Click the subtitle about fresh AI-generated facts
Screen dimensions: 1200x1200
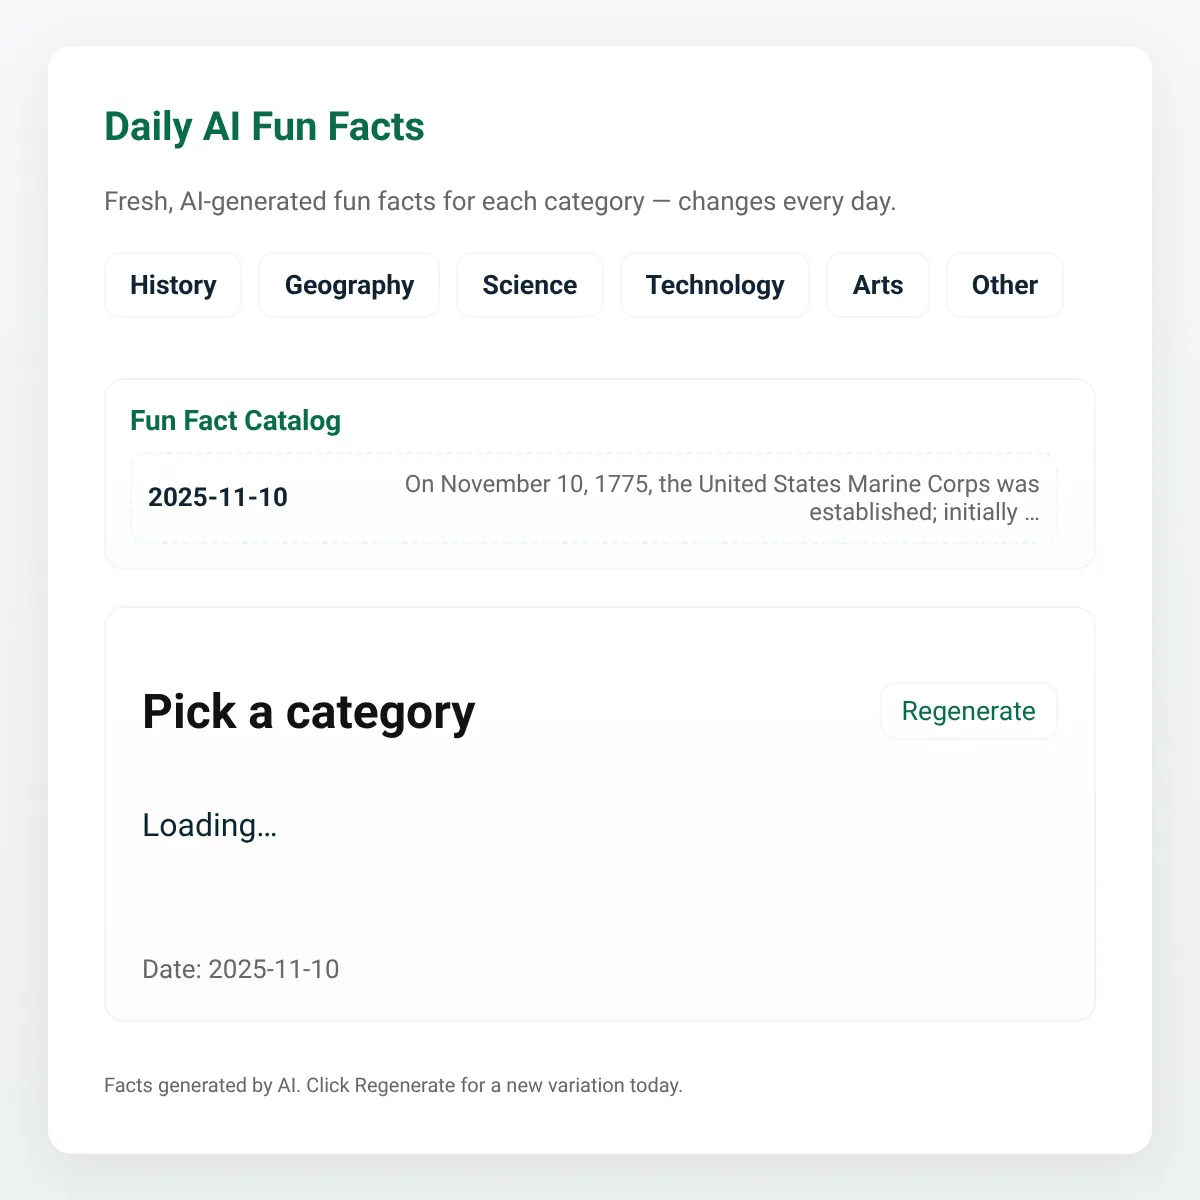click(x=500, y=201)
